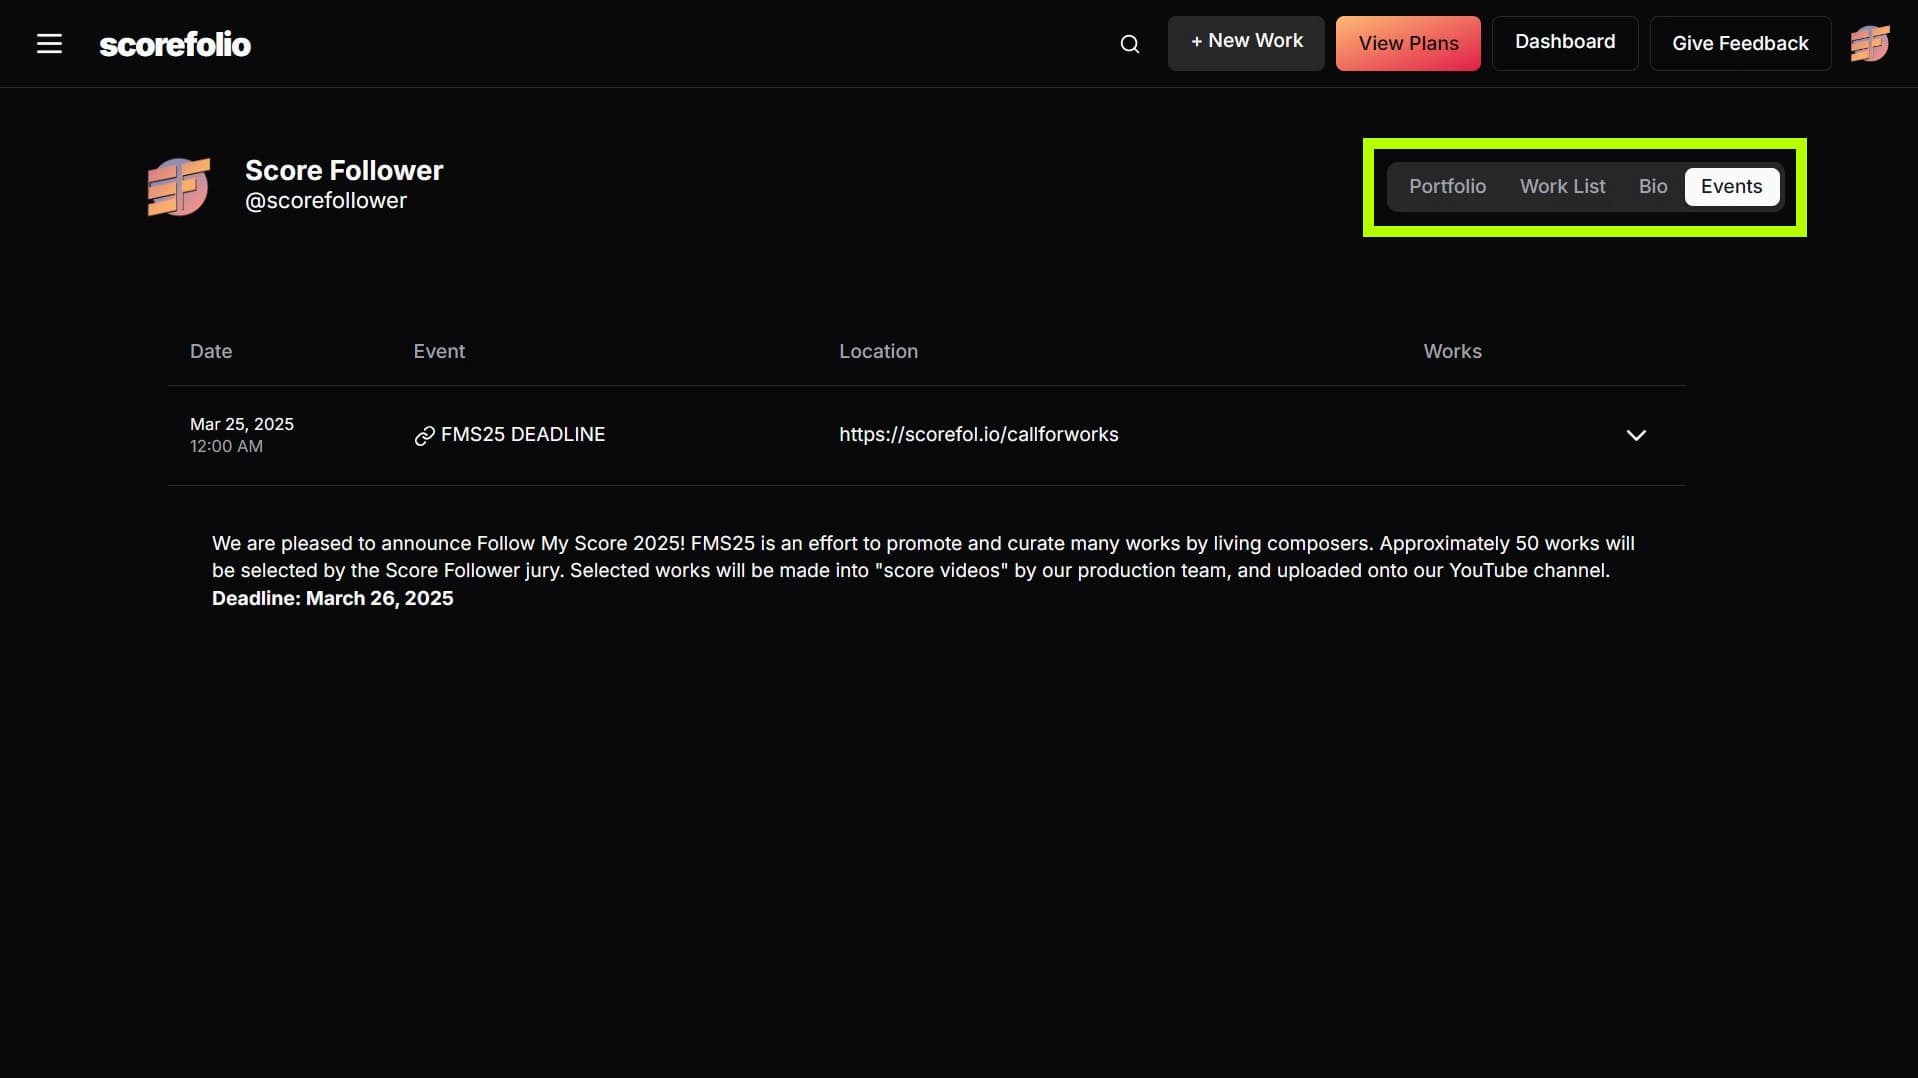Click the link icon beside FMS25 DEADLINE

(424, 436)
